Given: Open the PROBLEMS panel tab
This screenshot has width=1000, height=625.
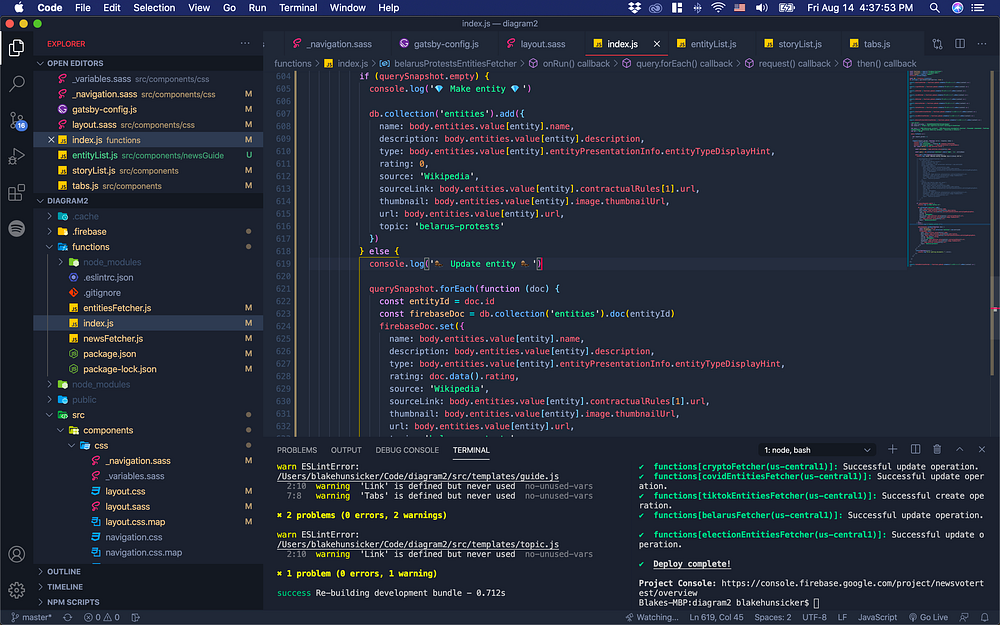Looking at the screenshot, I should pyautogui.click(x=297, y=450).
